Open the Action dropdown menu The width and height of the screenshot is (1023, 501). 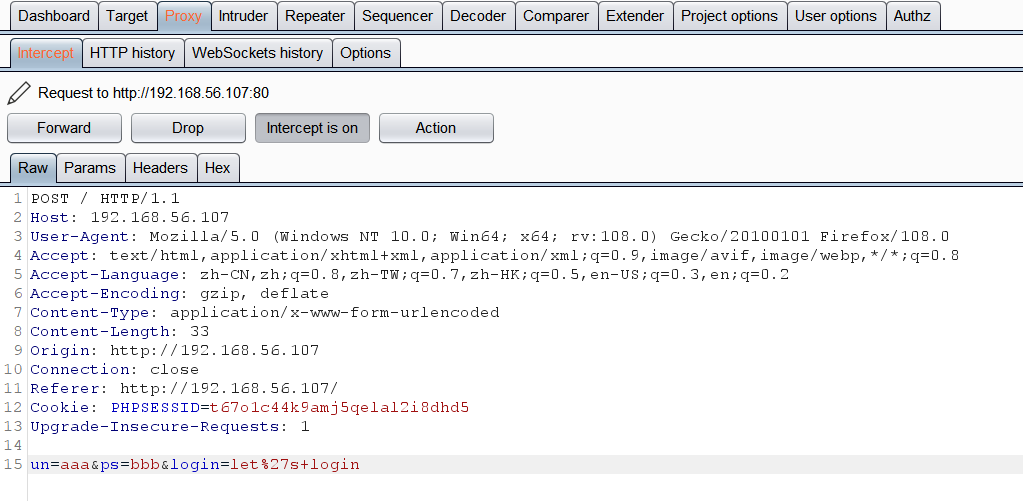tap(436, 128)
